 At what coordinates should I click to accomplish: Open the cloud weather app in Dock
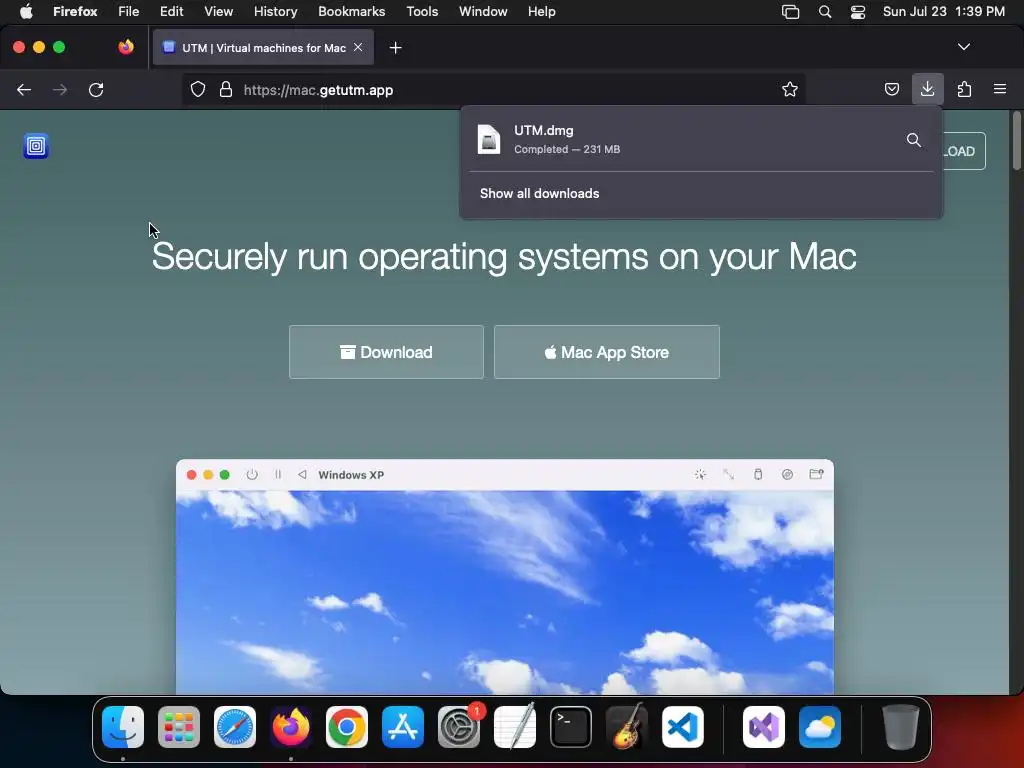coord(820,727)
